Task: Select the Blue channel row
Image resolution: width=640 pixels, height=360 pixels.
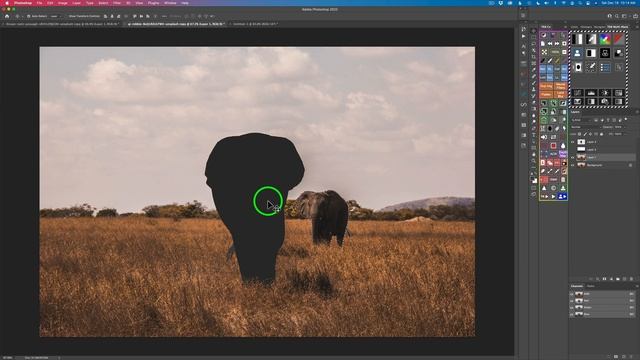Action: point(603,314)
